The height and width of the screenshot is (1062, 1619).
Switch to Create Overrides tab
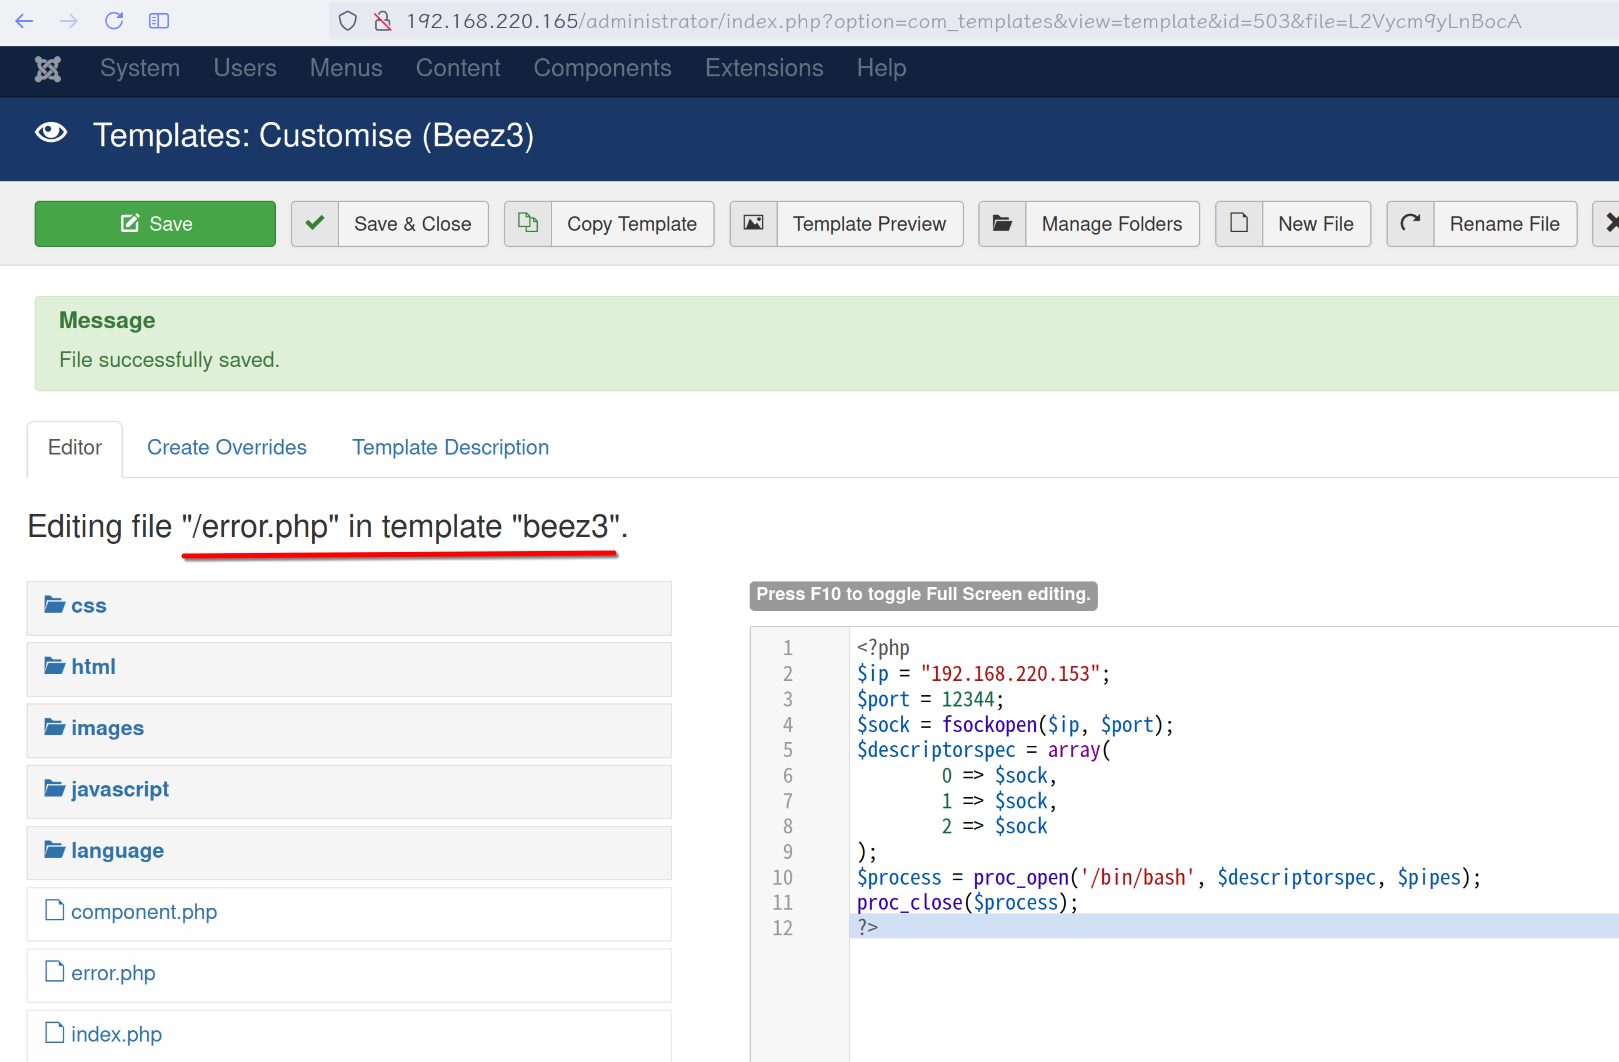click(227, 448)
